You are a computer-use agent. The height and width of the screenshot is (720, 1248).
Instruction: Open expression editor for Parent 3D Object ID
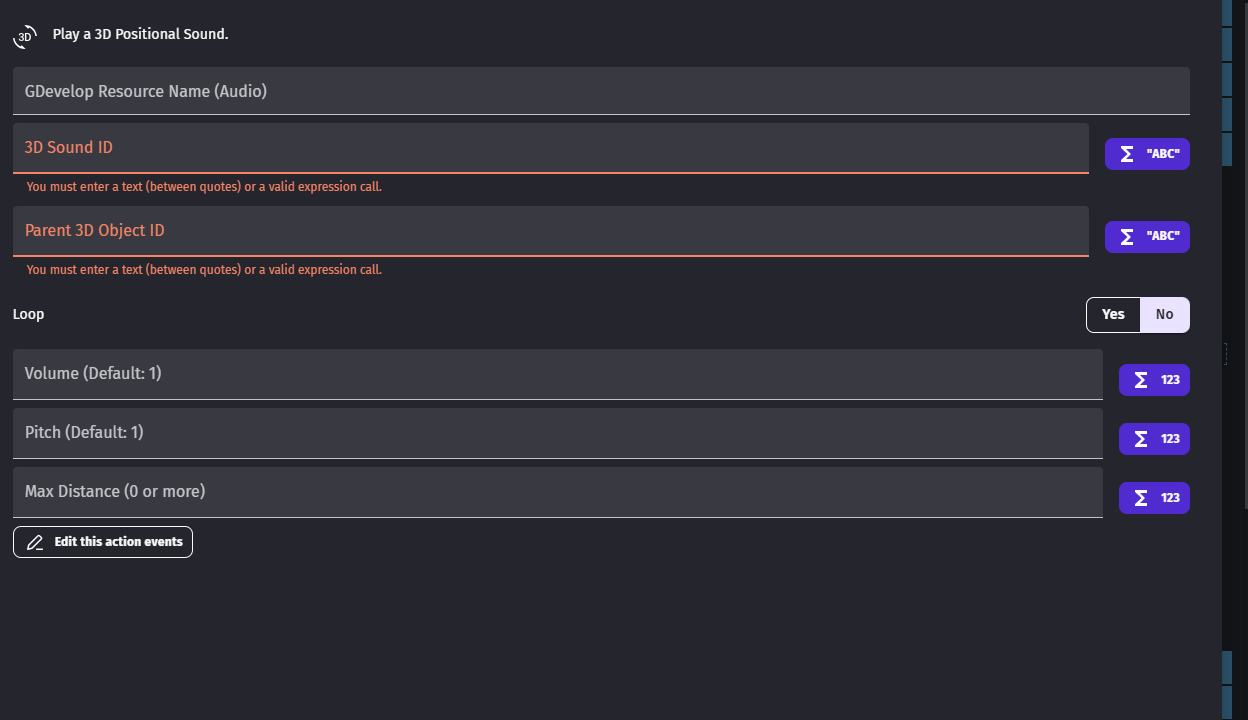click(x=1147, y=237)
